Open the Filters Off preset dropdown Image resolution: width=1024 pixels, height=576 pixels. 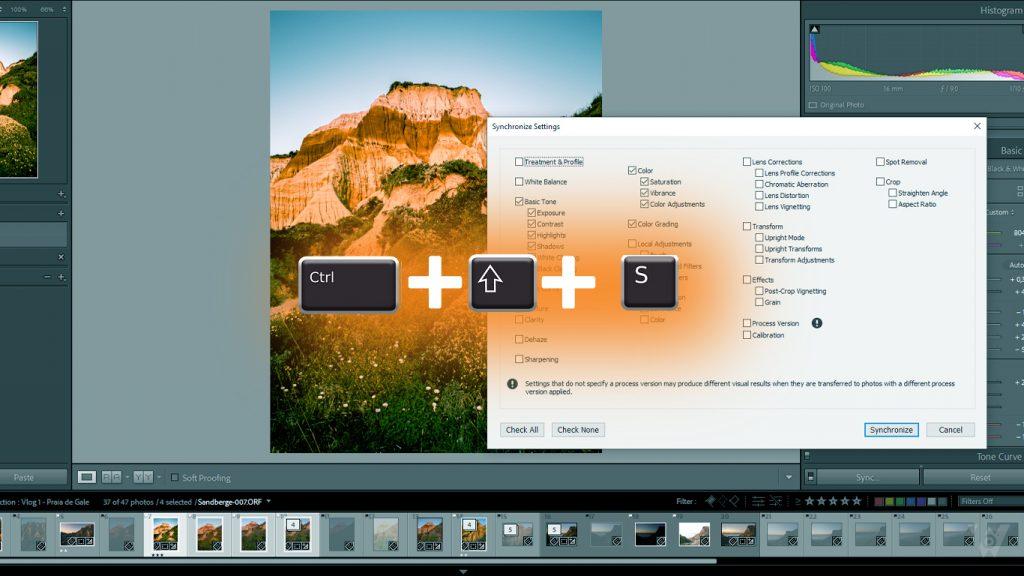990,501
